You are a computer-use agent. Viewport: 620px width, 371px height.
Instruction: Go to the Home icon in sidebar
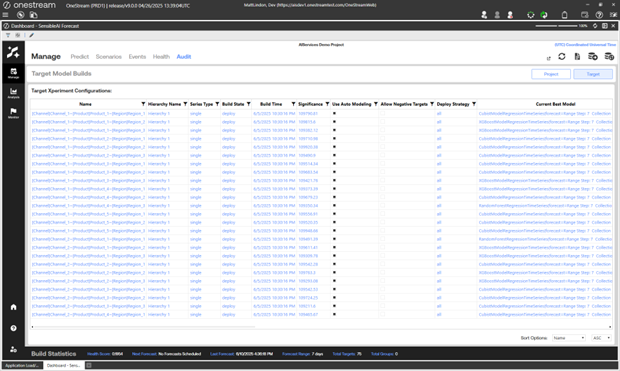(13, 307)
